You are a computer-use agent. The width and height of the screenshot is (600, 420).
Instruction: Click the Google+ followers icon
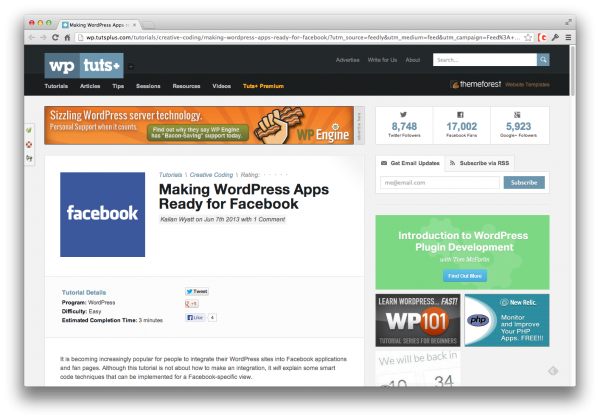coord(517,114)
